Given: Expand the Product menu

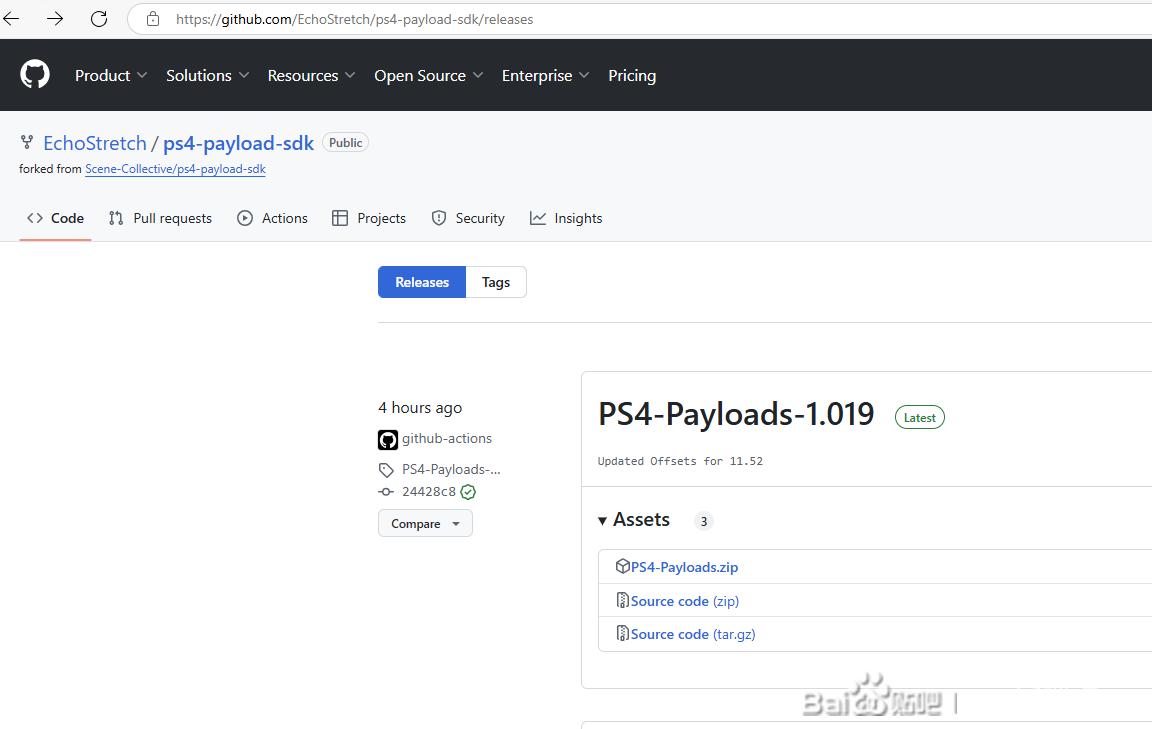Looking at the screenshot, I should (x=111, y=76).
